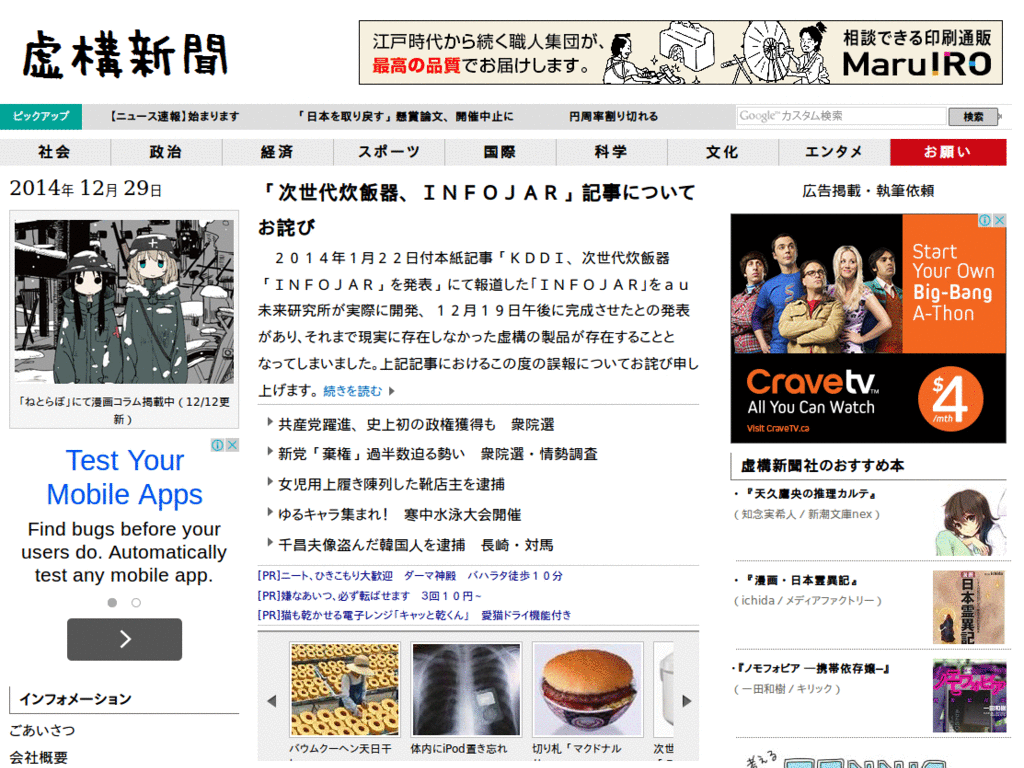This screenshot has height=768, width=1024.
Task: Open 『天久鷹央の推理カルテ』 book link
Action: (x=810, y=494)
